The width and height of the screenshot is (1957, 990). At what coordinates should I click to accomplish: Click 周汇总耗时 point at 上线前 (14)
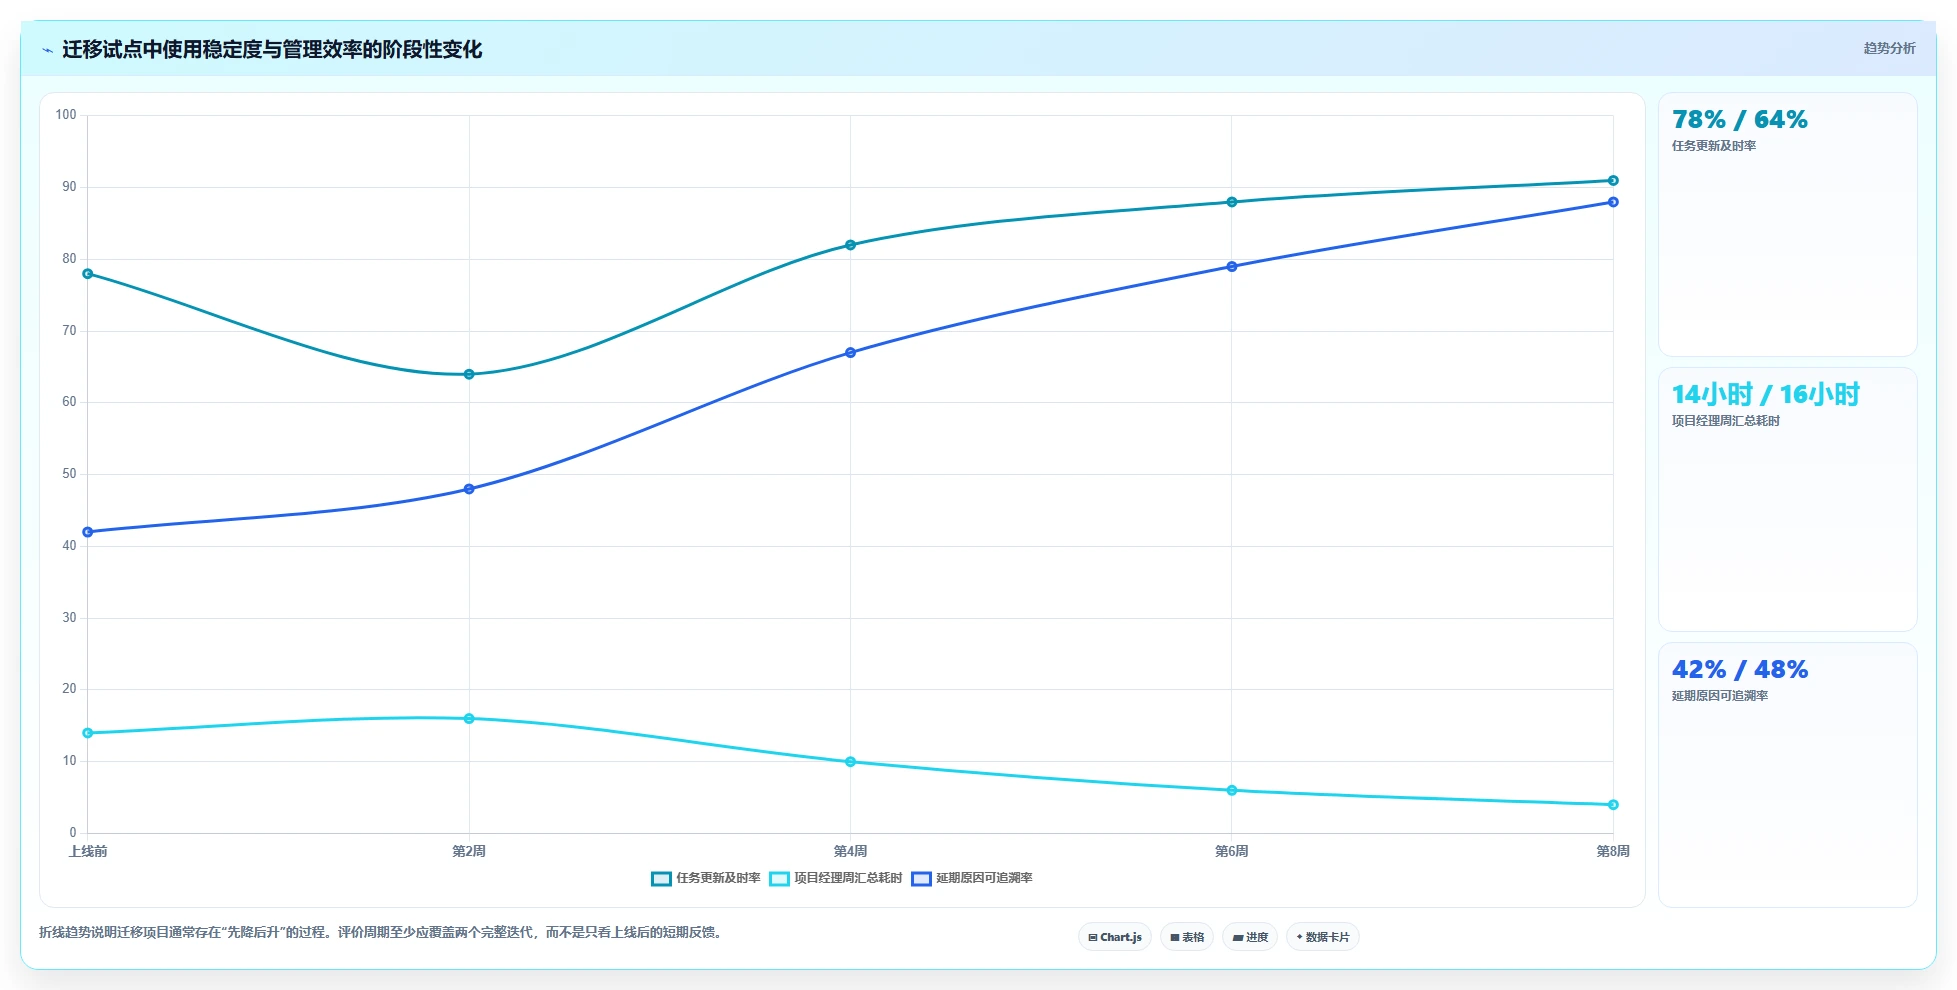click(88, 733)
